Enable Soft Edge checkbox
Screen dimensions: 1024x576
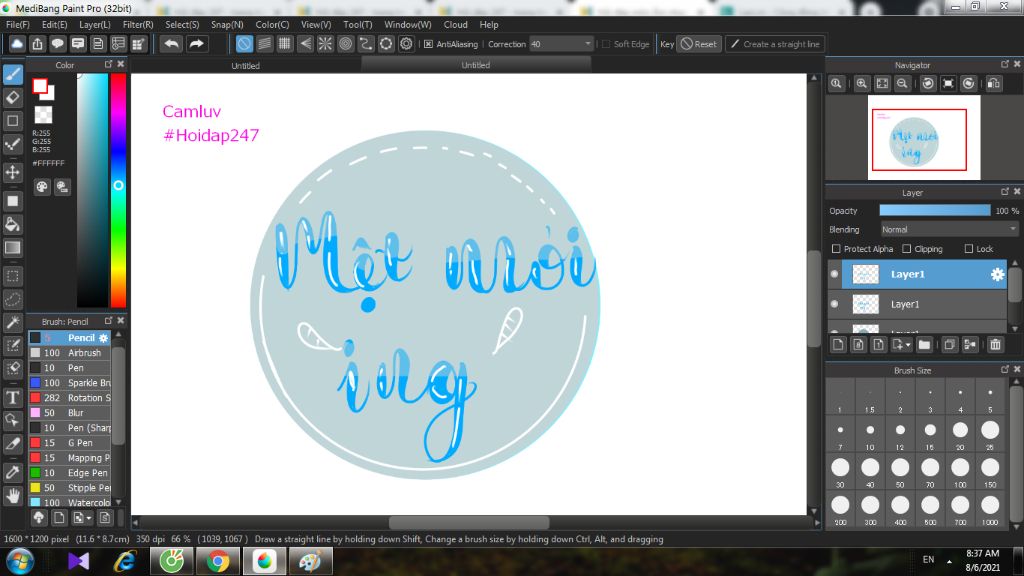606,44
